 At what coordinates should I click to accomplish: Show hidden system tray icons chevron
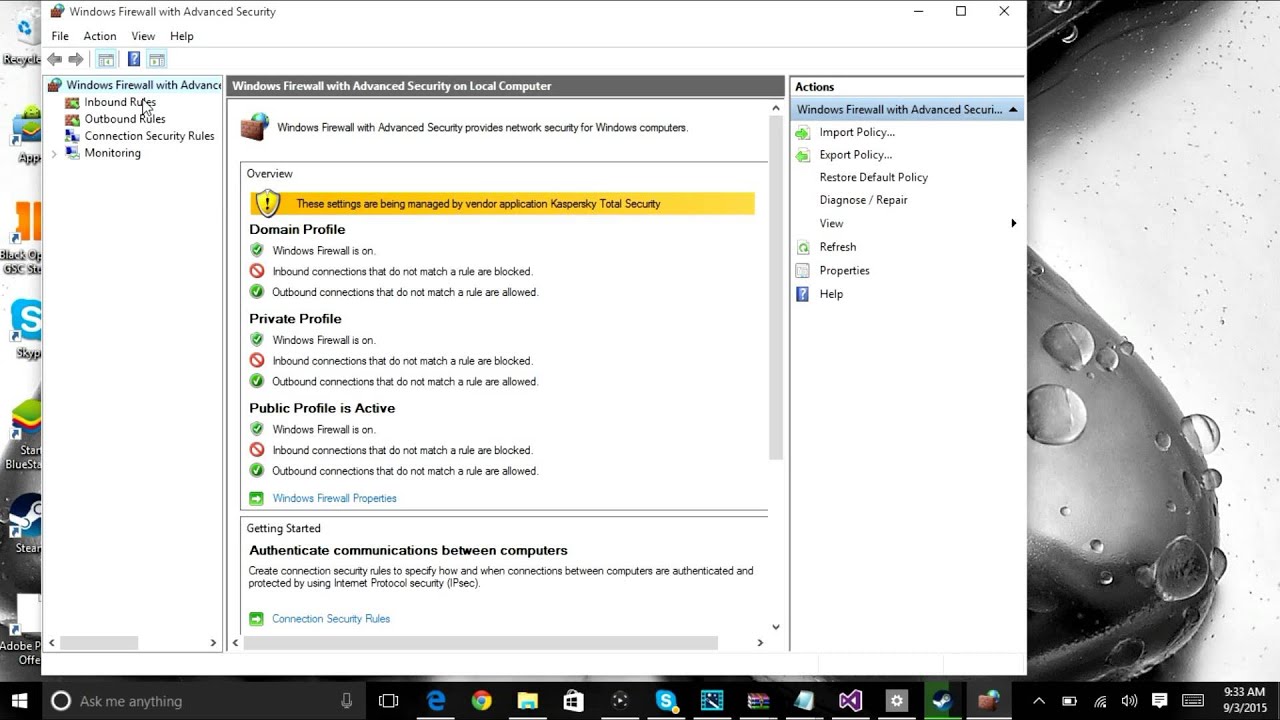coord(1039,701)
